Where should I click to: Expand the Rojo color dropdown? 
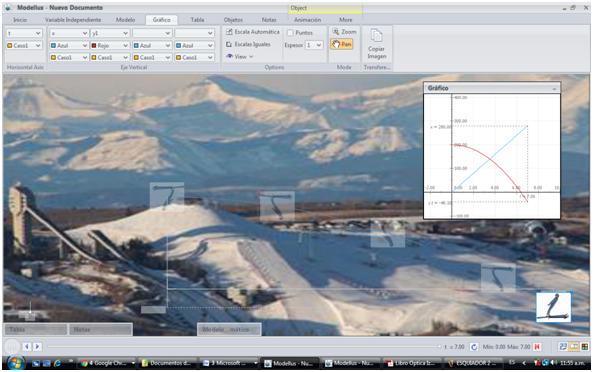click(x=110, y=45)
